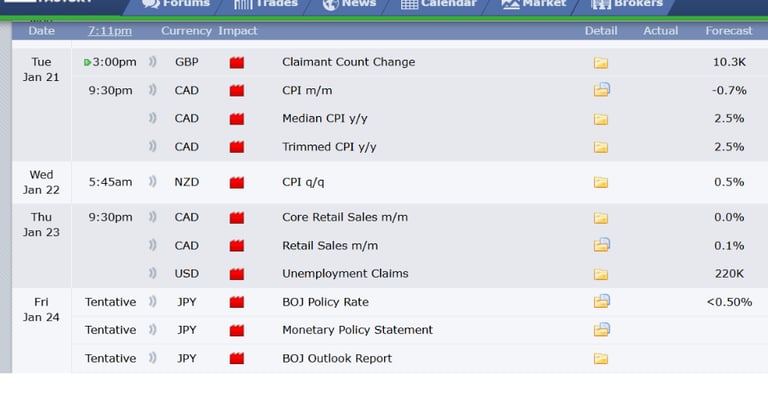Open the Monetary Policy Statement event
Viewport: 768px width, 397px height.
coord(357,330)
